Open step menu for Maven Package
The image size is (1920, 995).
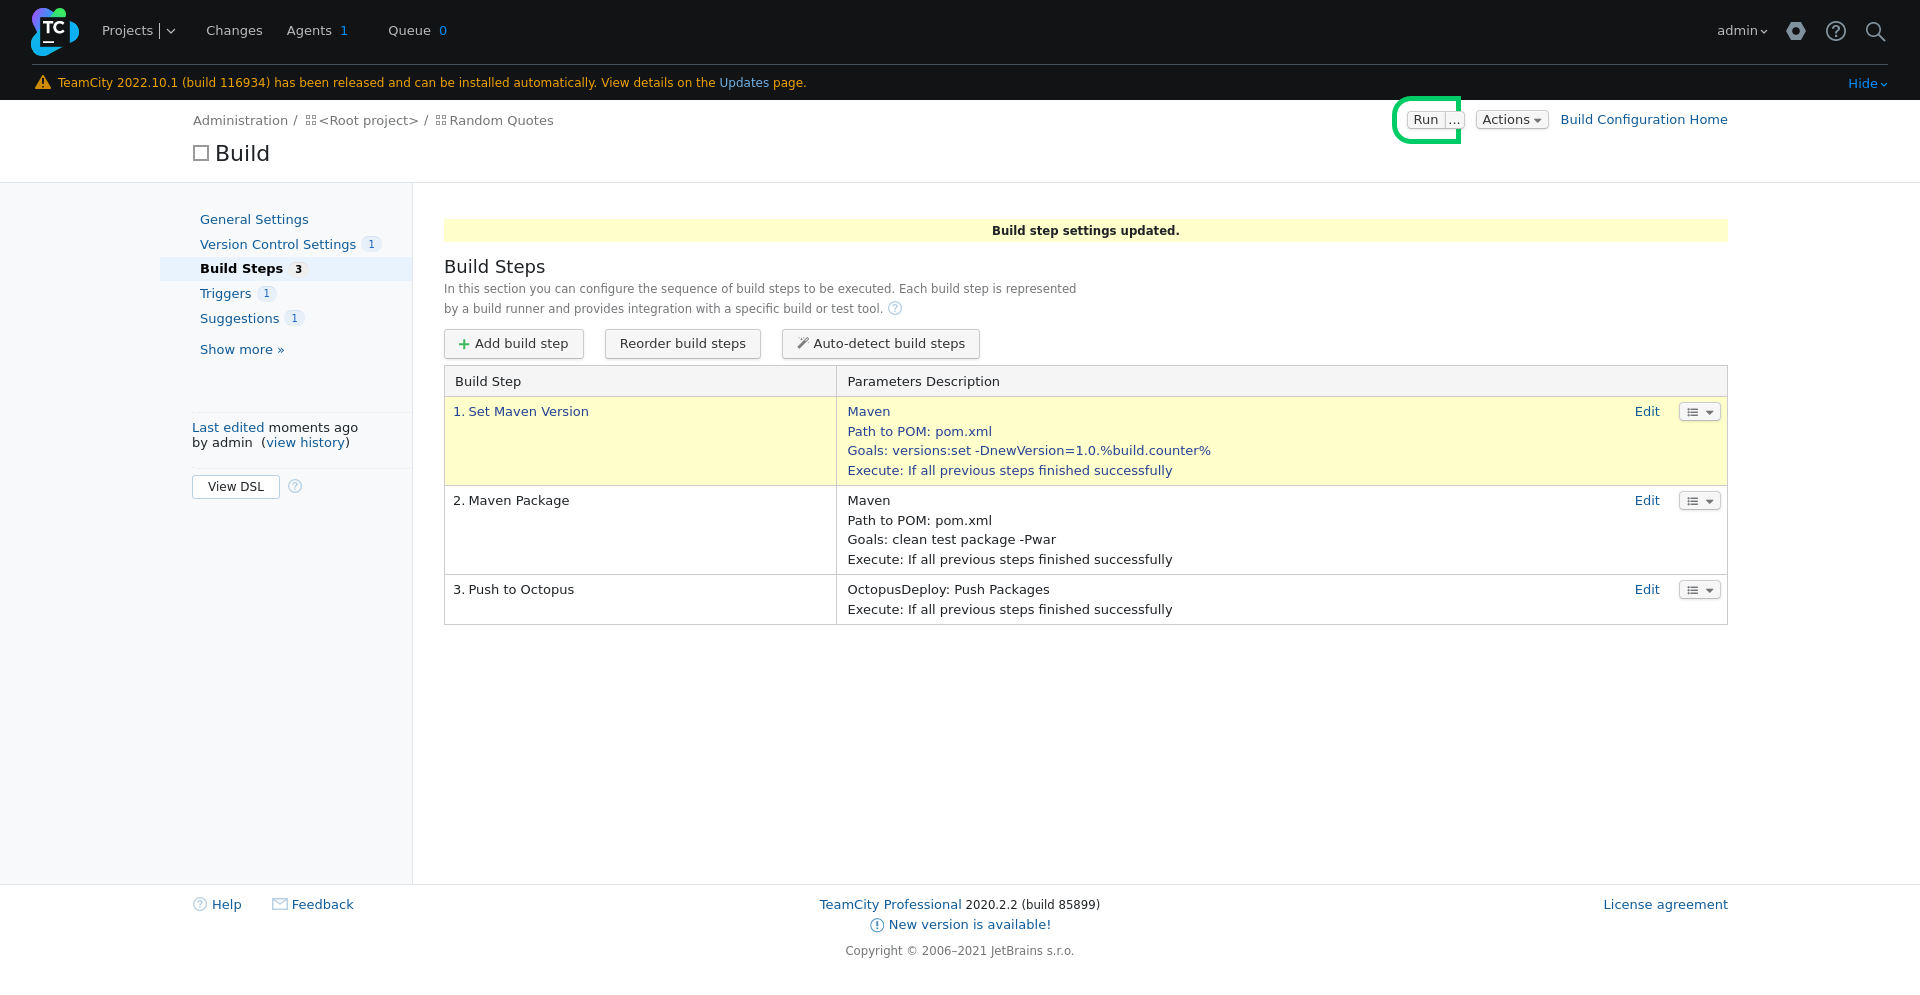tap(1700, 501)
